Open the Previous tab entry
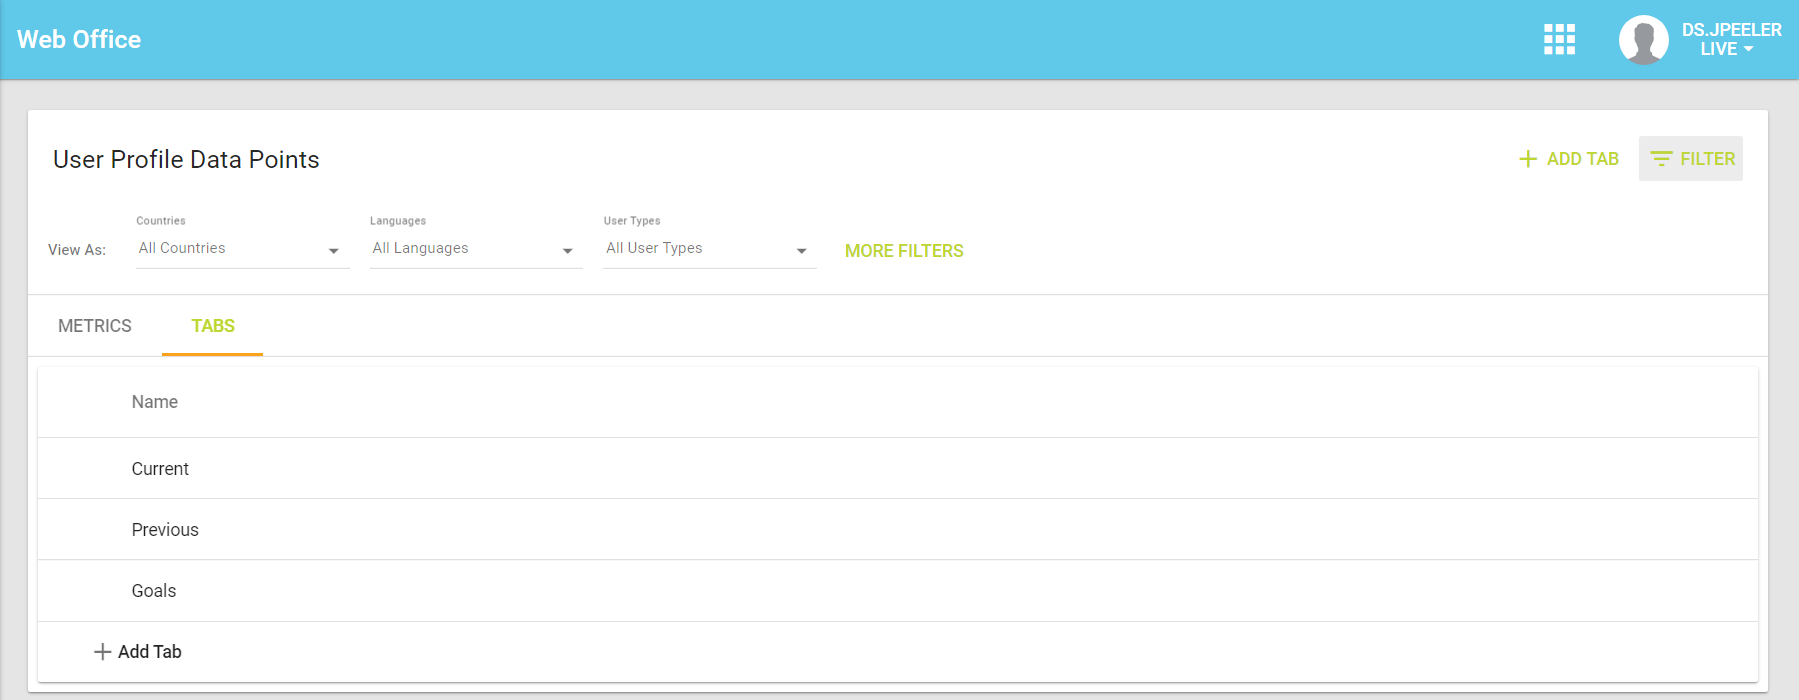Viewport: 1799px width, 700px height. coord(165,530)
